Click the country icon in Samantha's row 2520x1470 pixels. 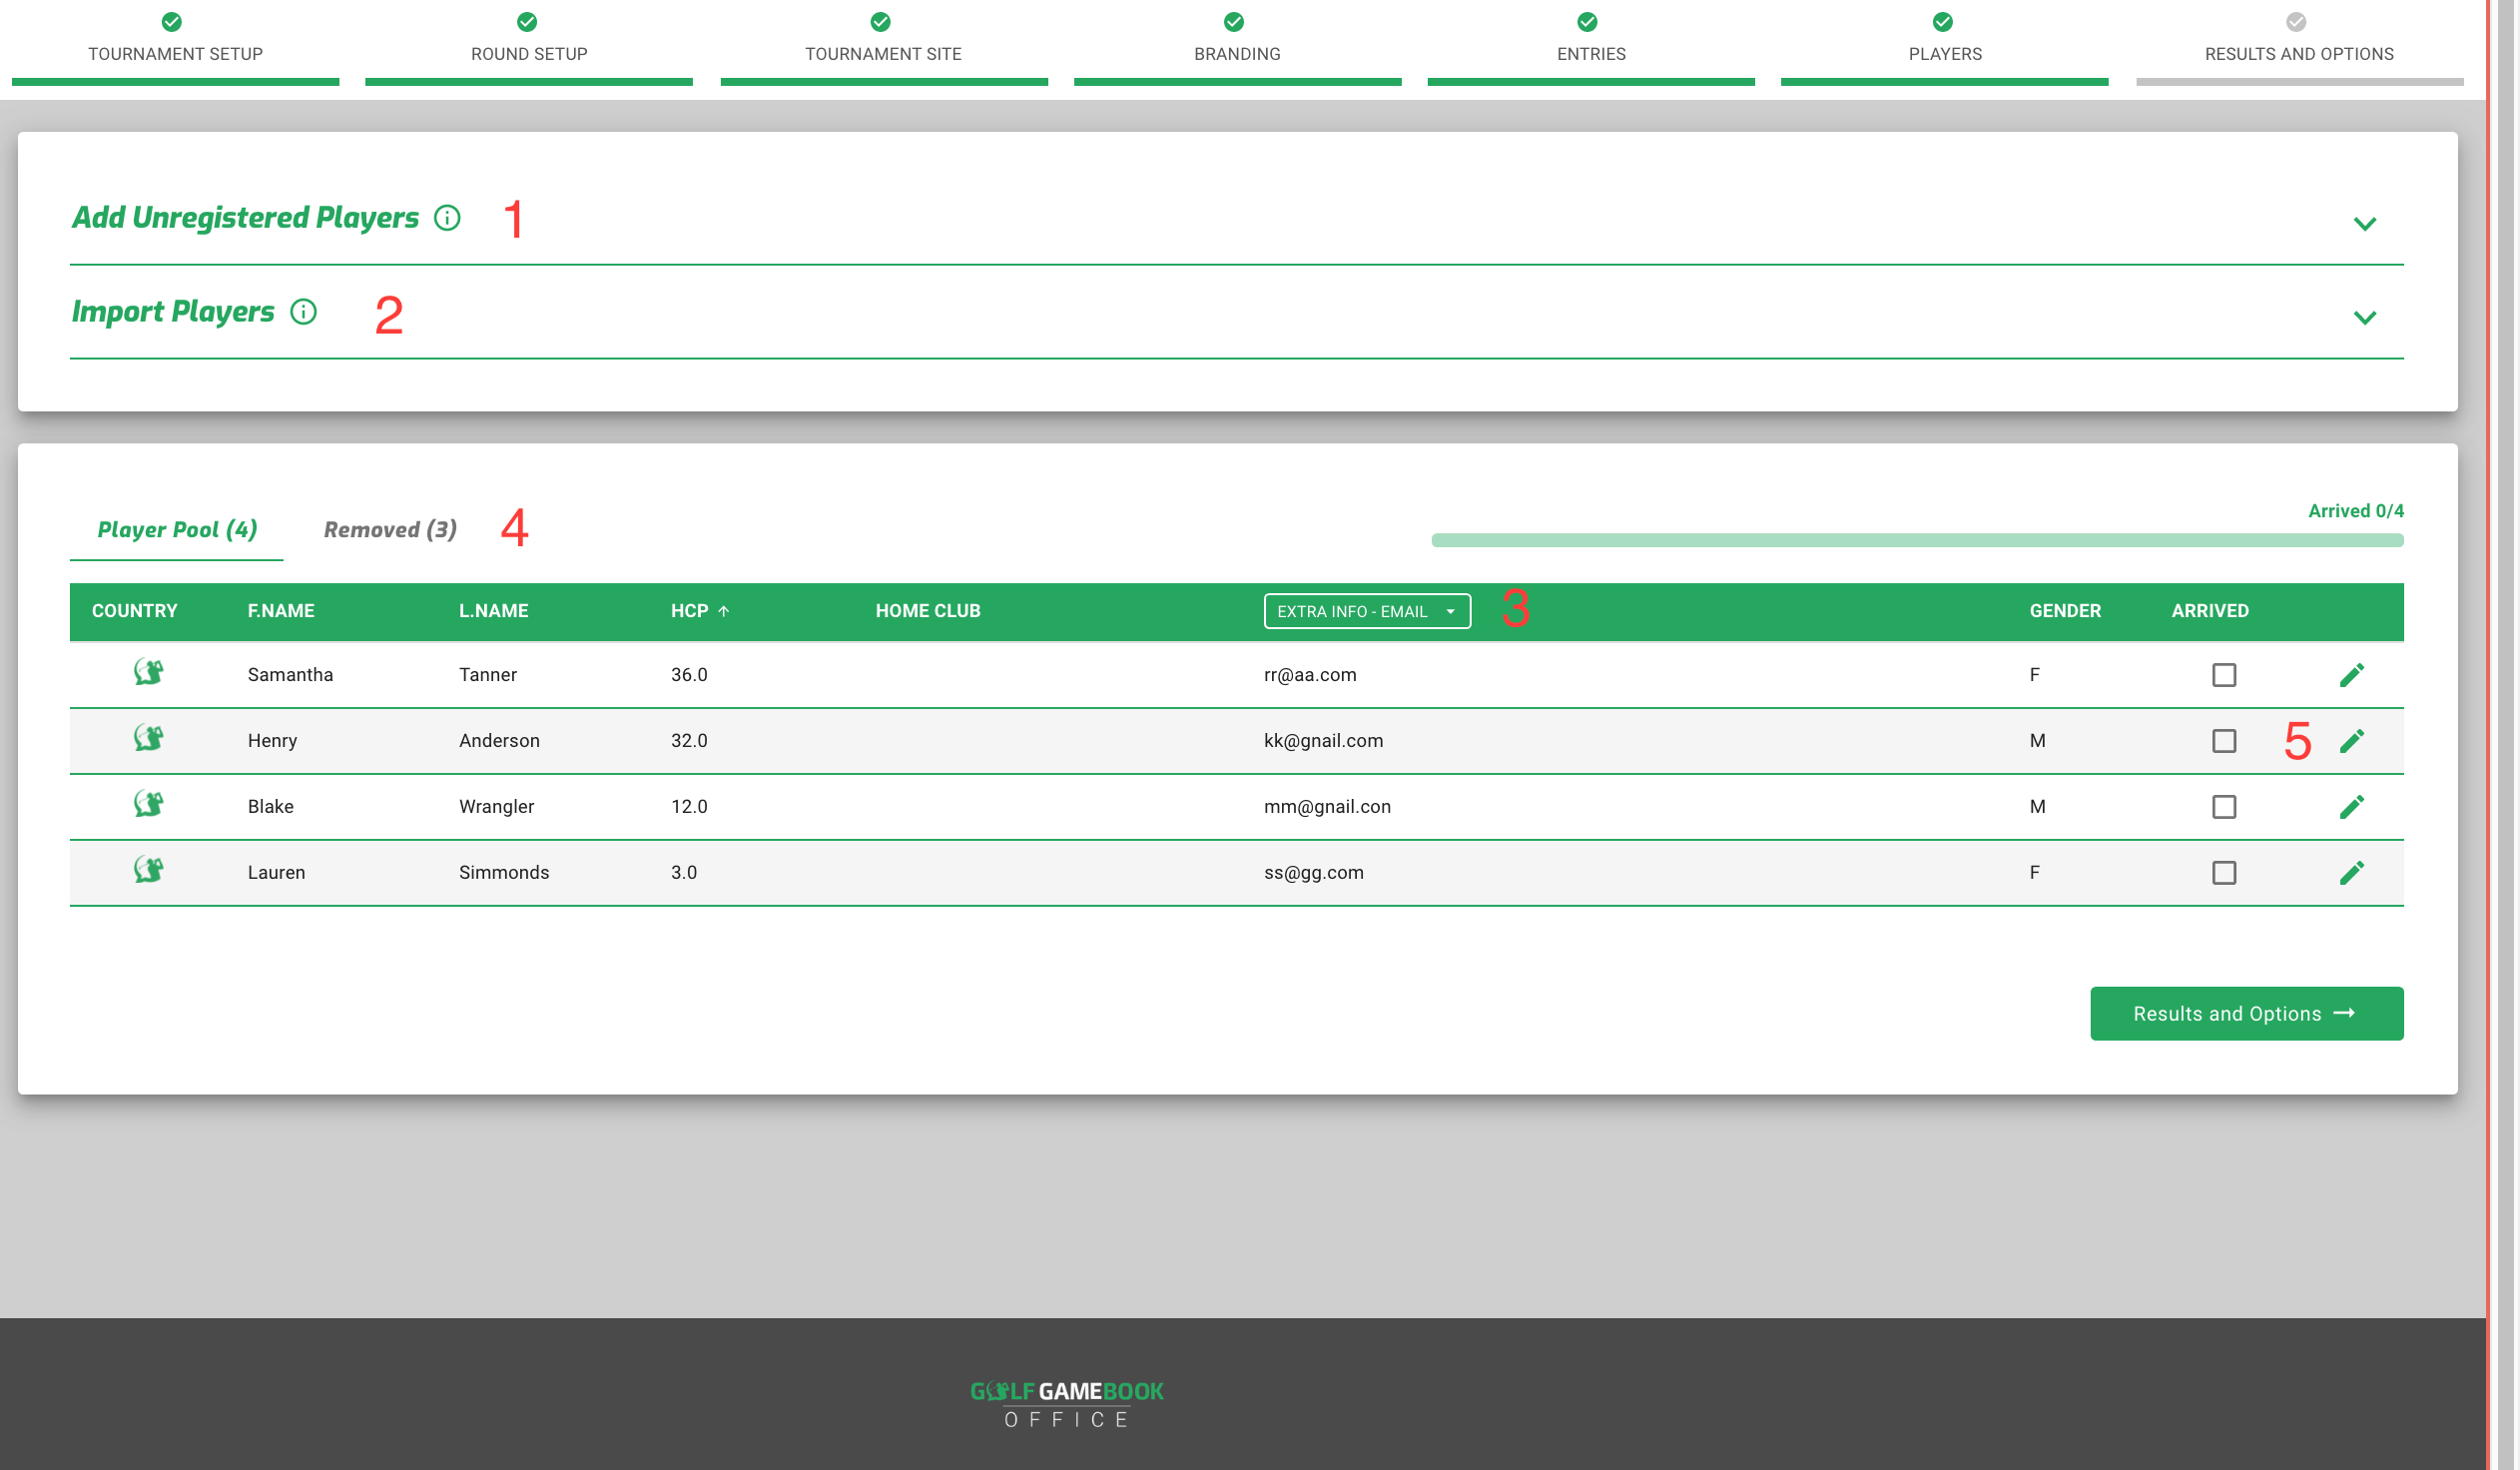(x=149, y=673)
